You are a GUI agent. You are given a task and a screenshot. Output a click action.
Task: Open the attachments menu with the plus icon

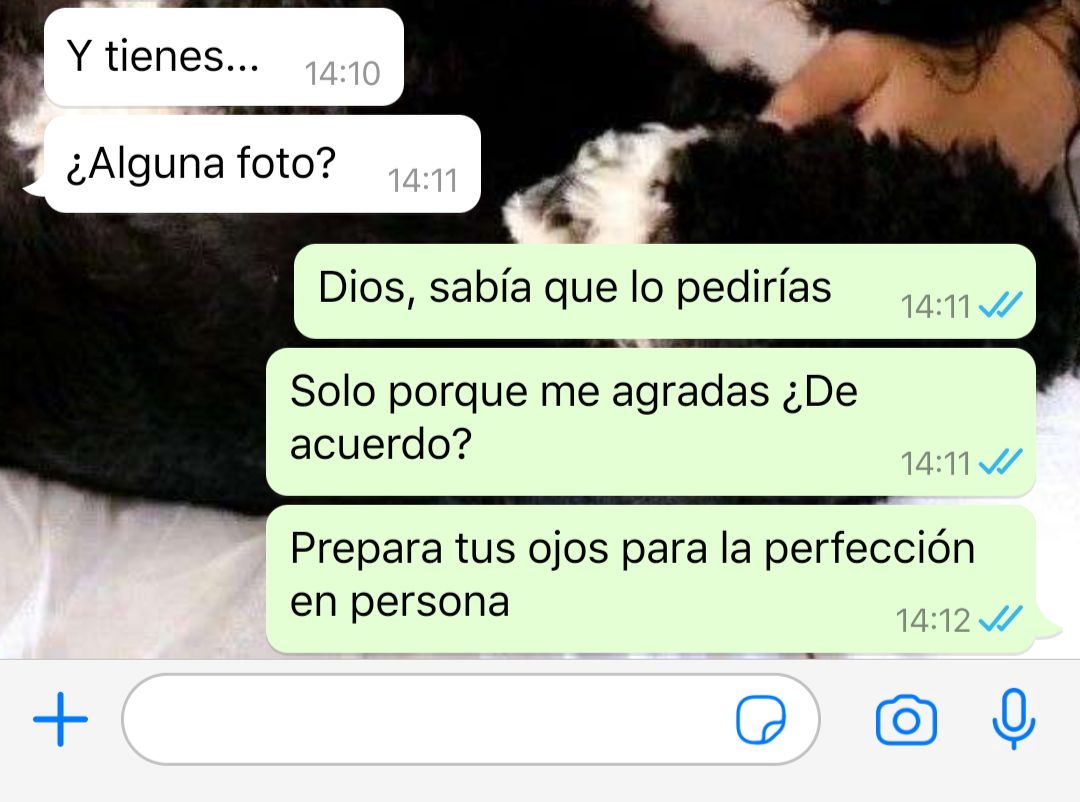[x=61, y=719]
